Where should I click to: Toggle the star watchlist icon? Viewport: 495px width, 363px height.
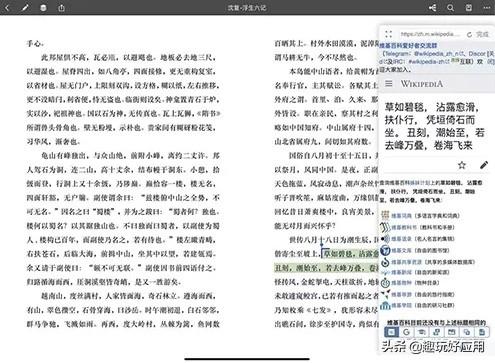click(x=462, y=165)
